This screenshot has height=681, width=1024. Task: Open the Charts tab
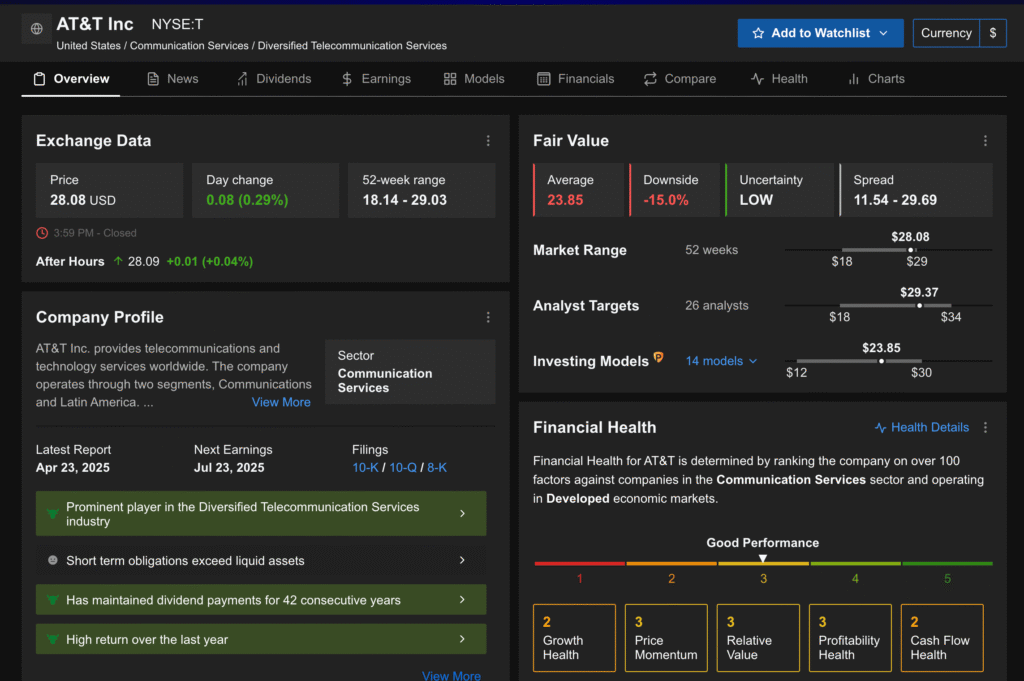[876, 79]
